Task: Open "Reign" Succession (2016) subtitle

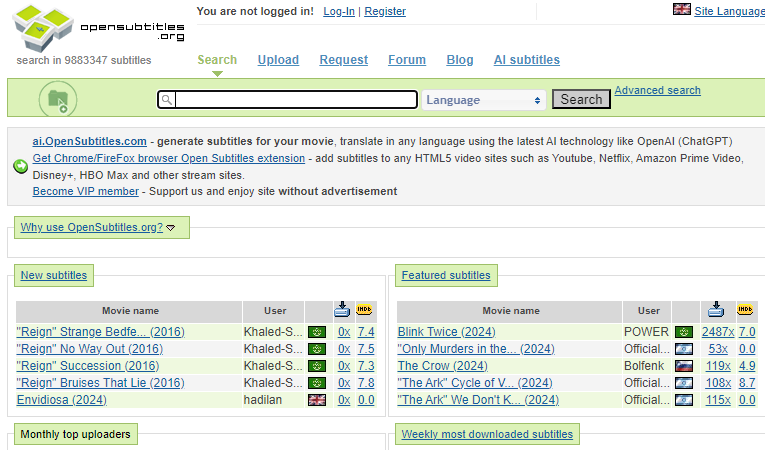Action: point(88,366)
